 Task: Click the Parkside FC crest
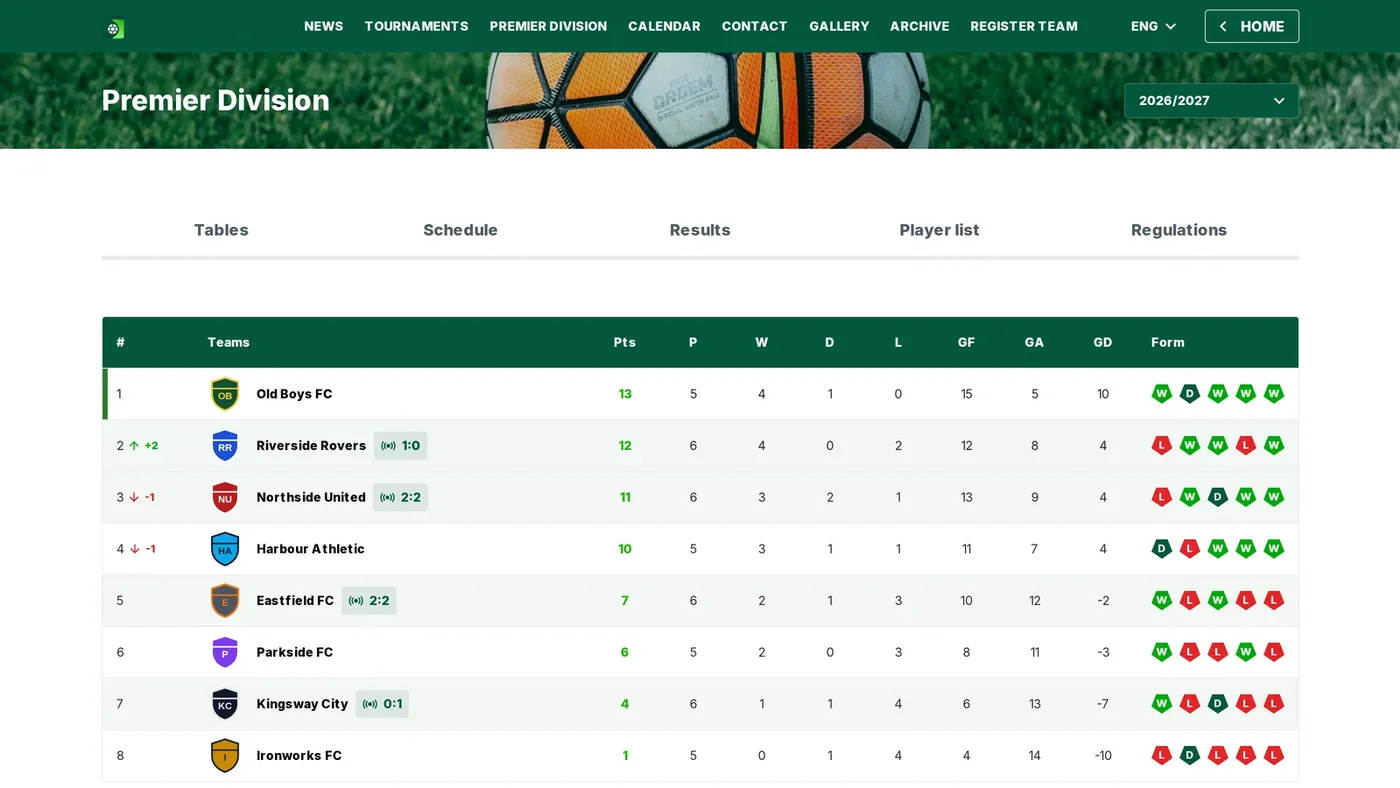(225, 653)
